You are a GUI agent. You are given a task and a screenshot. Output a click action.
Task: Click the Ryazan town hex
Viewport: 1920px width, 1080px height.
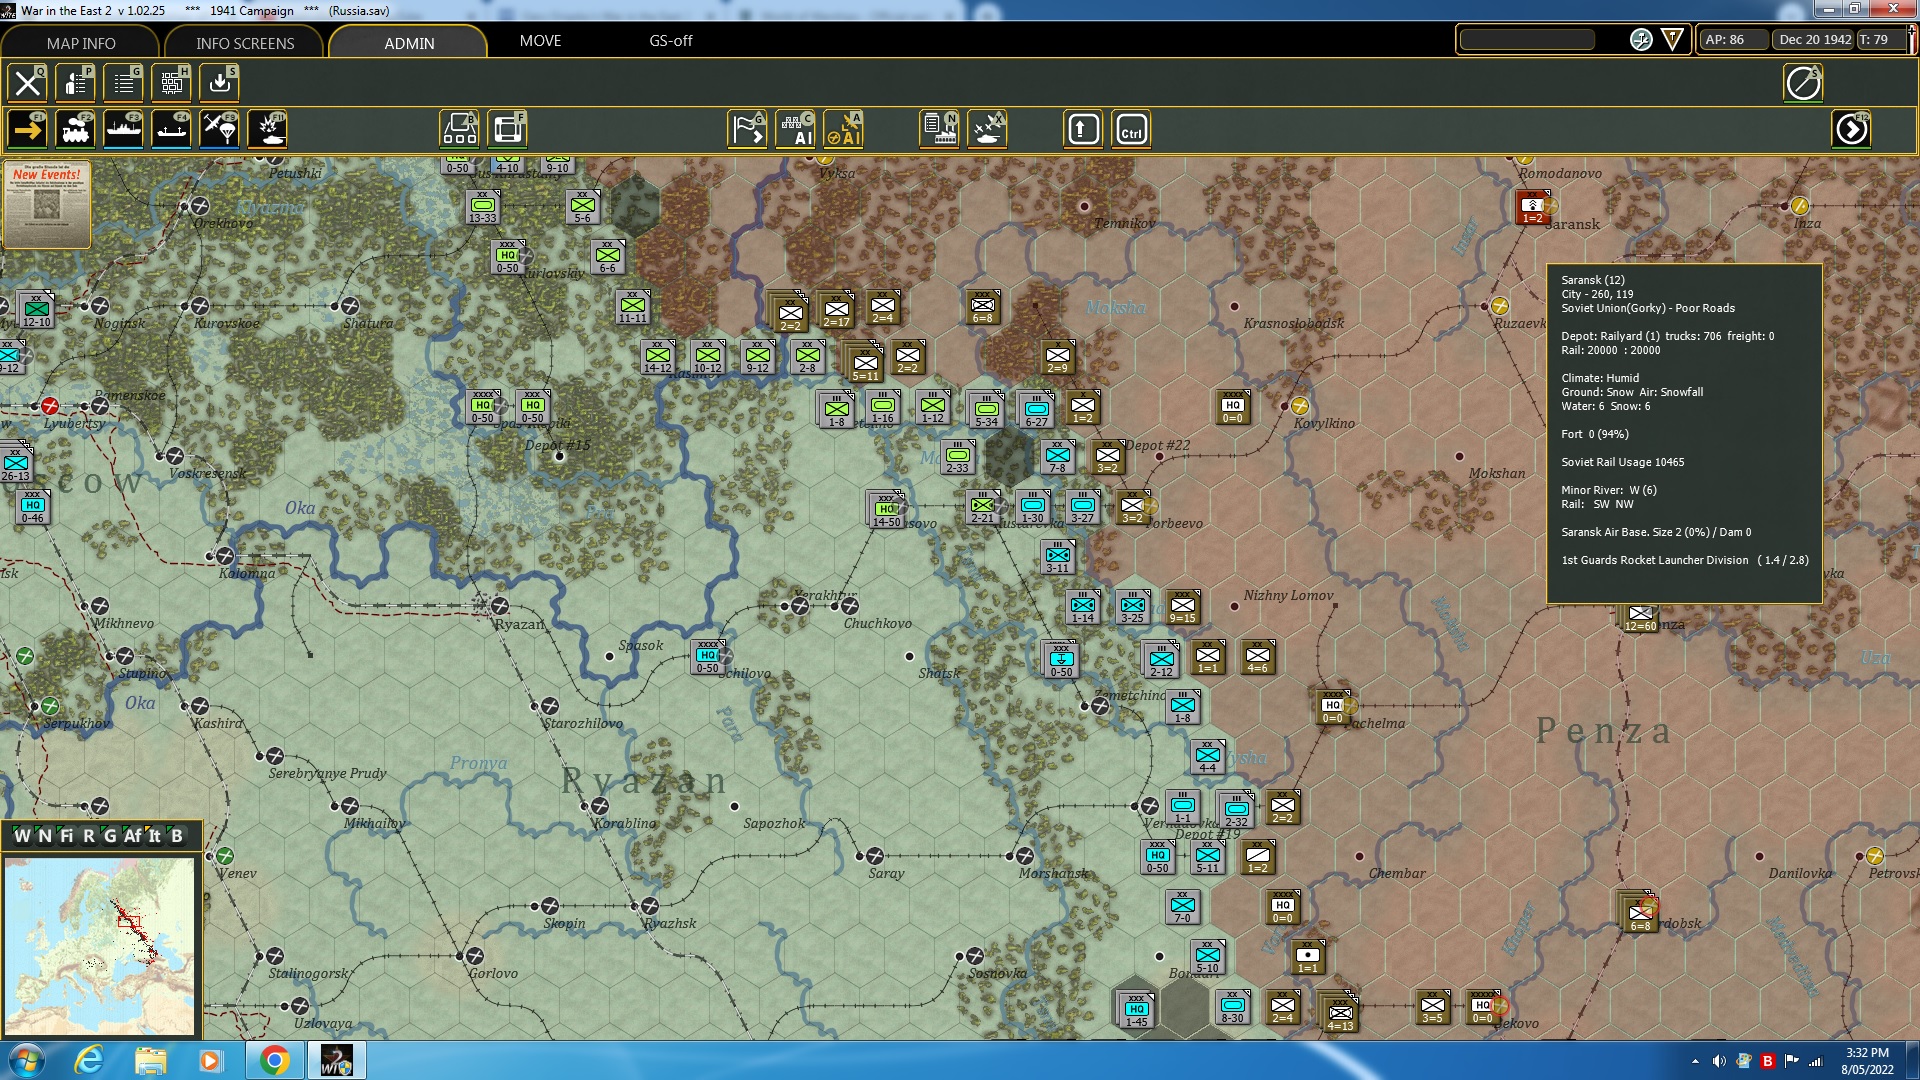point(500,606)
